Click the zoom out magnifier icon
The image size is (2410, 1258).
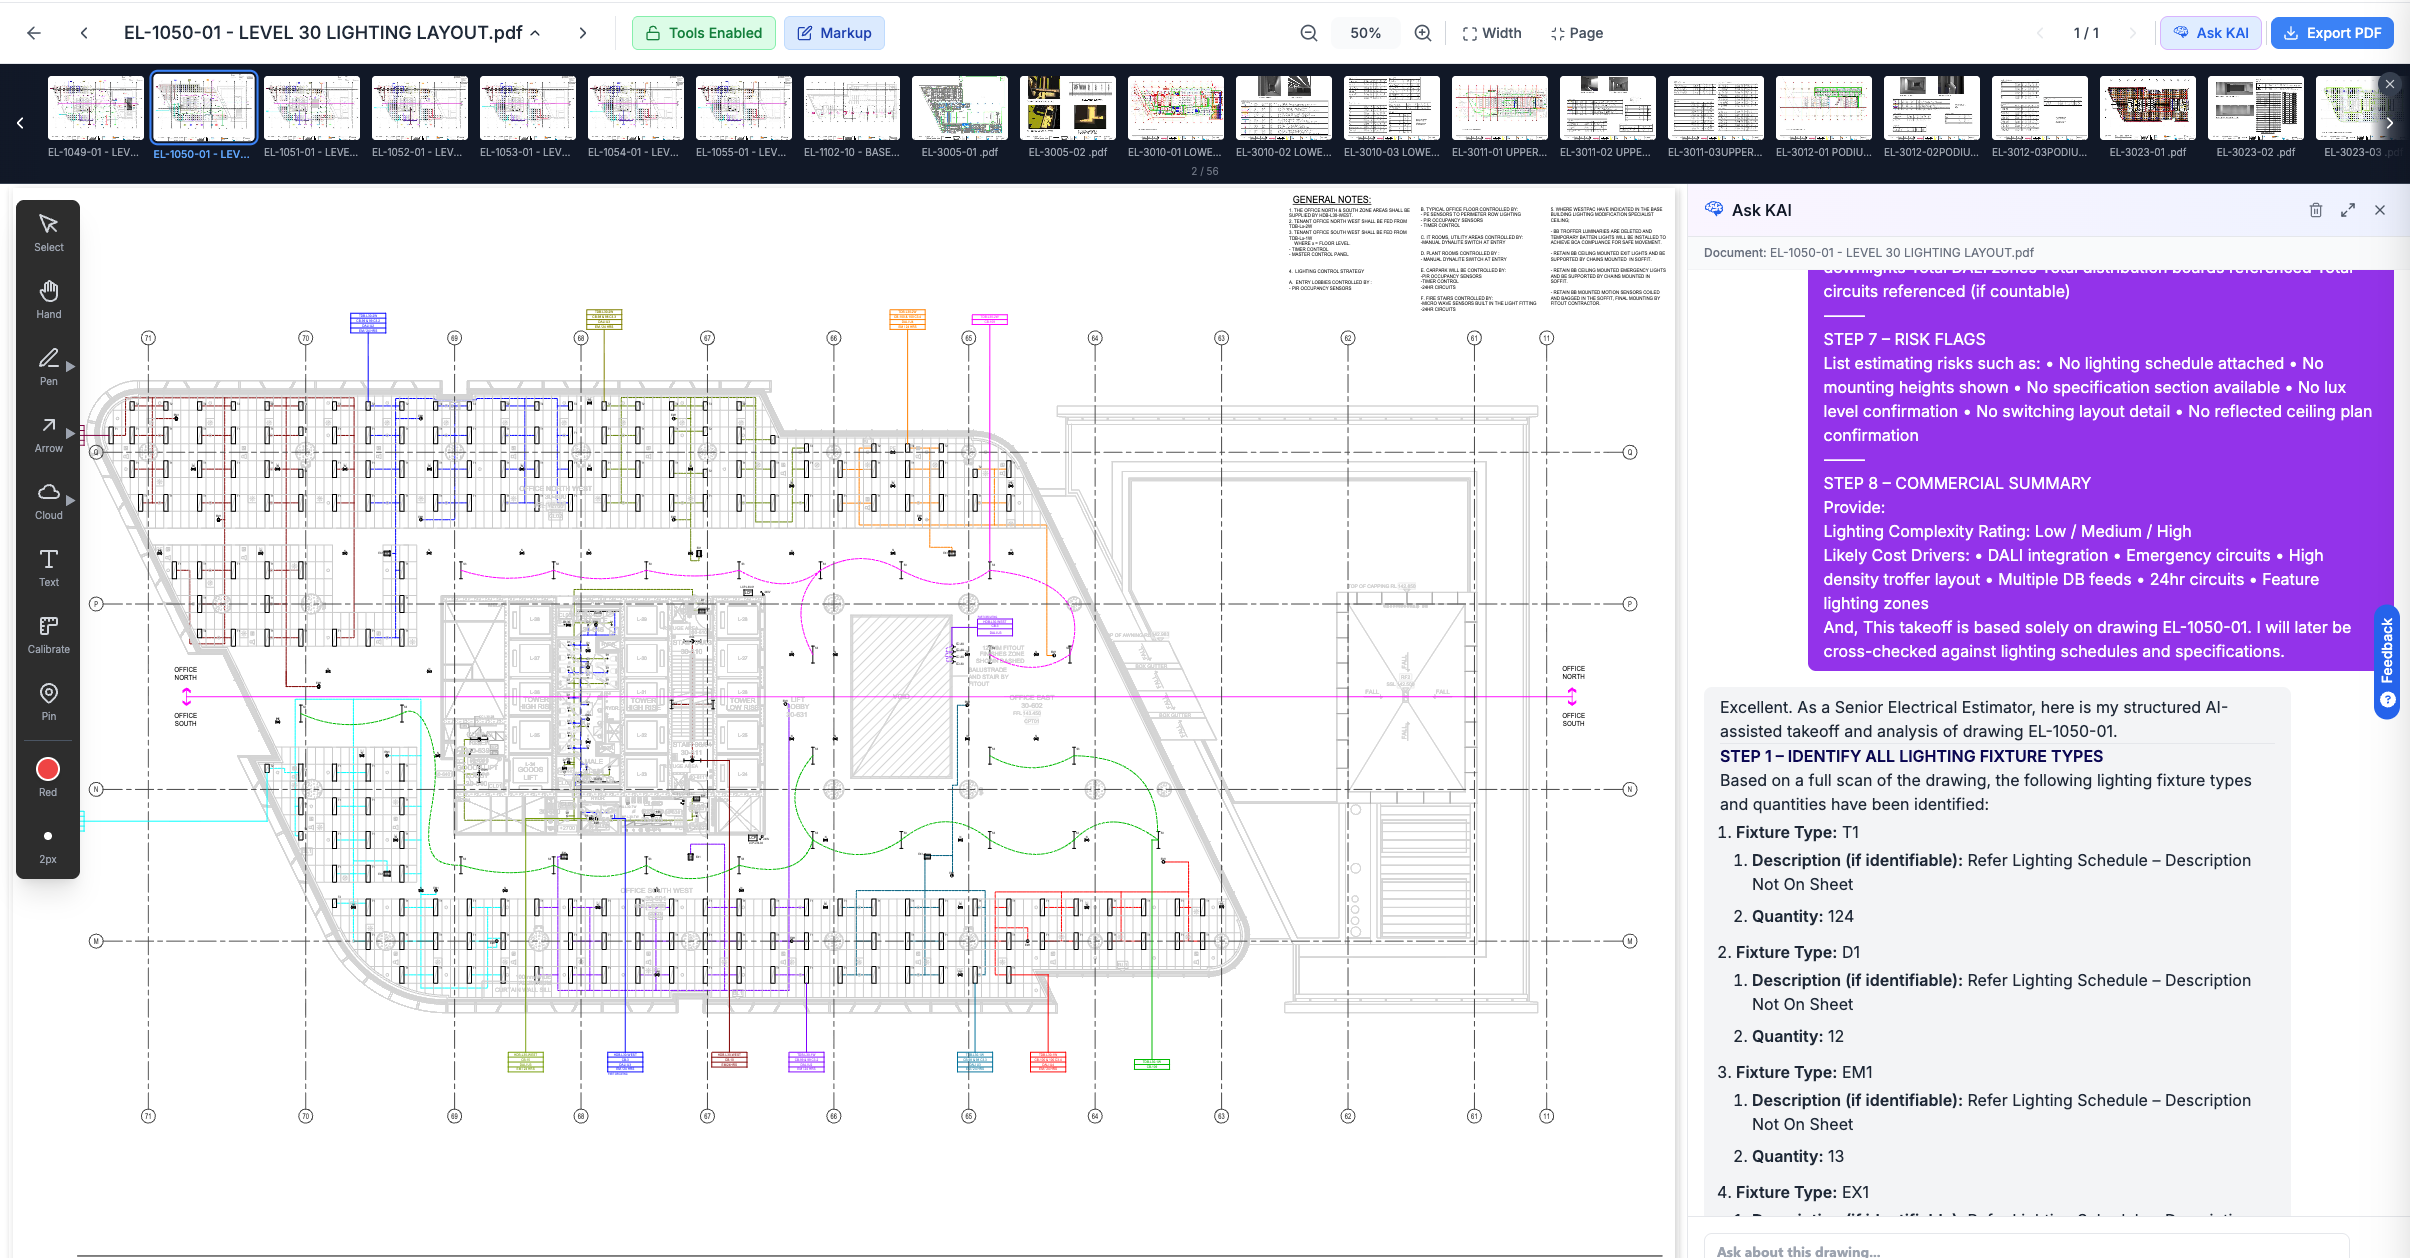coord(1308,33)
